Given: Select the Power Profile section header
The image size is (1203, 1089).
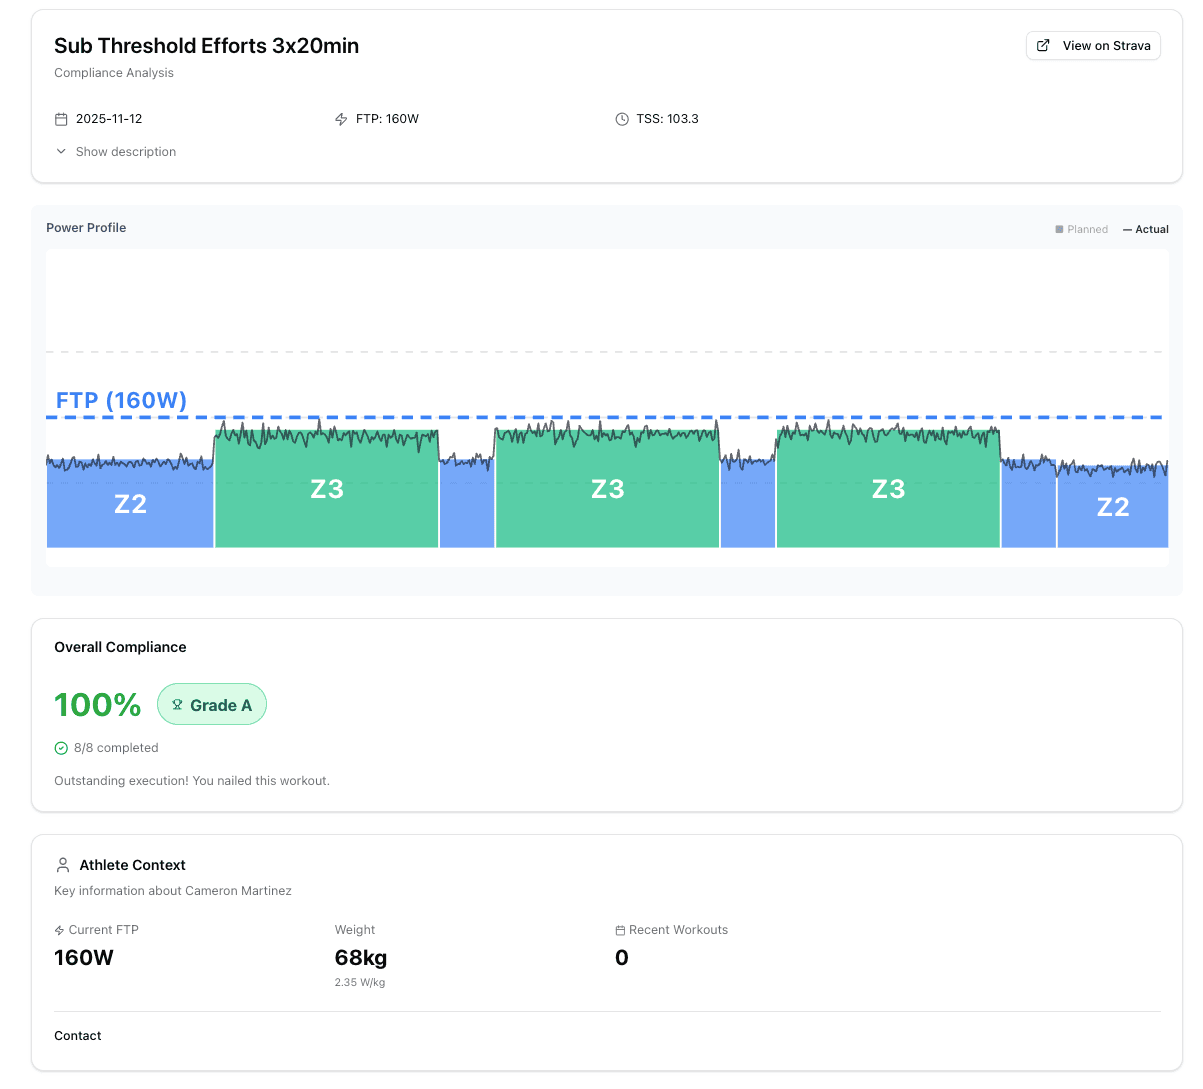Looking at the screenshot, I should 86,227.
